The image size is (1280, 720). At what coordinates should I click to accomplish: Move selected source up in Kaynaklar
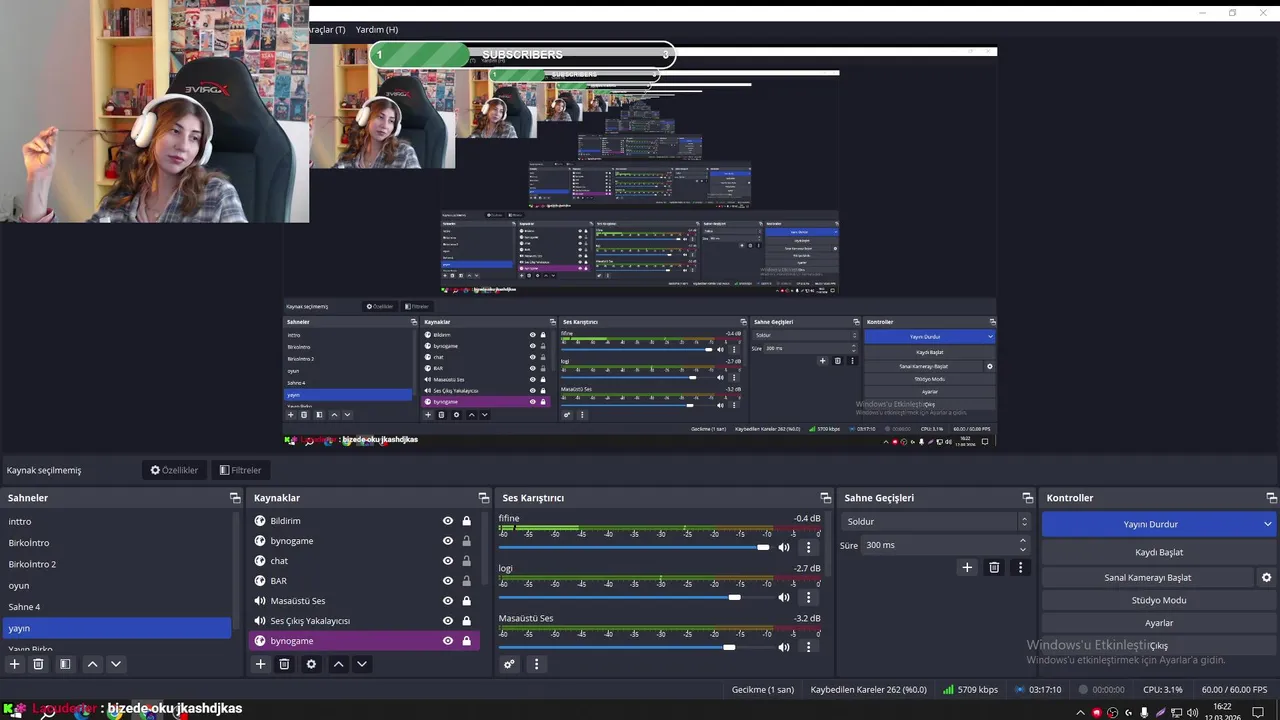click(338, 664)
